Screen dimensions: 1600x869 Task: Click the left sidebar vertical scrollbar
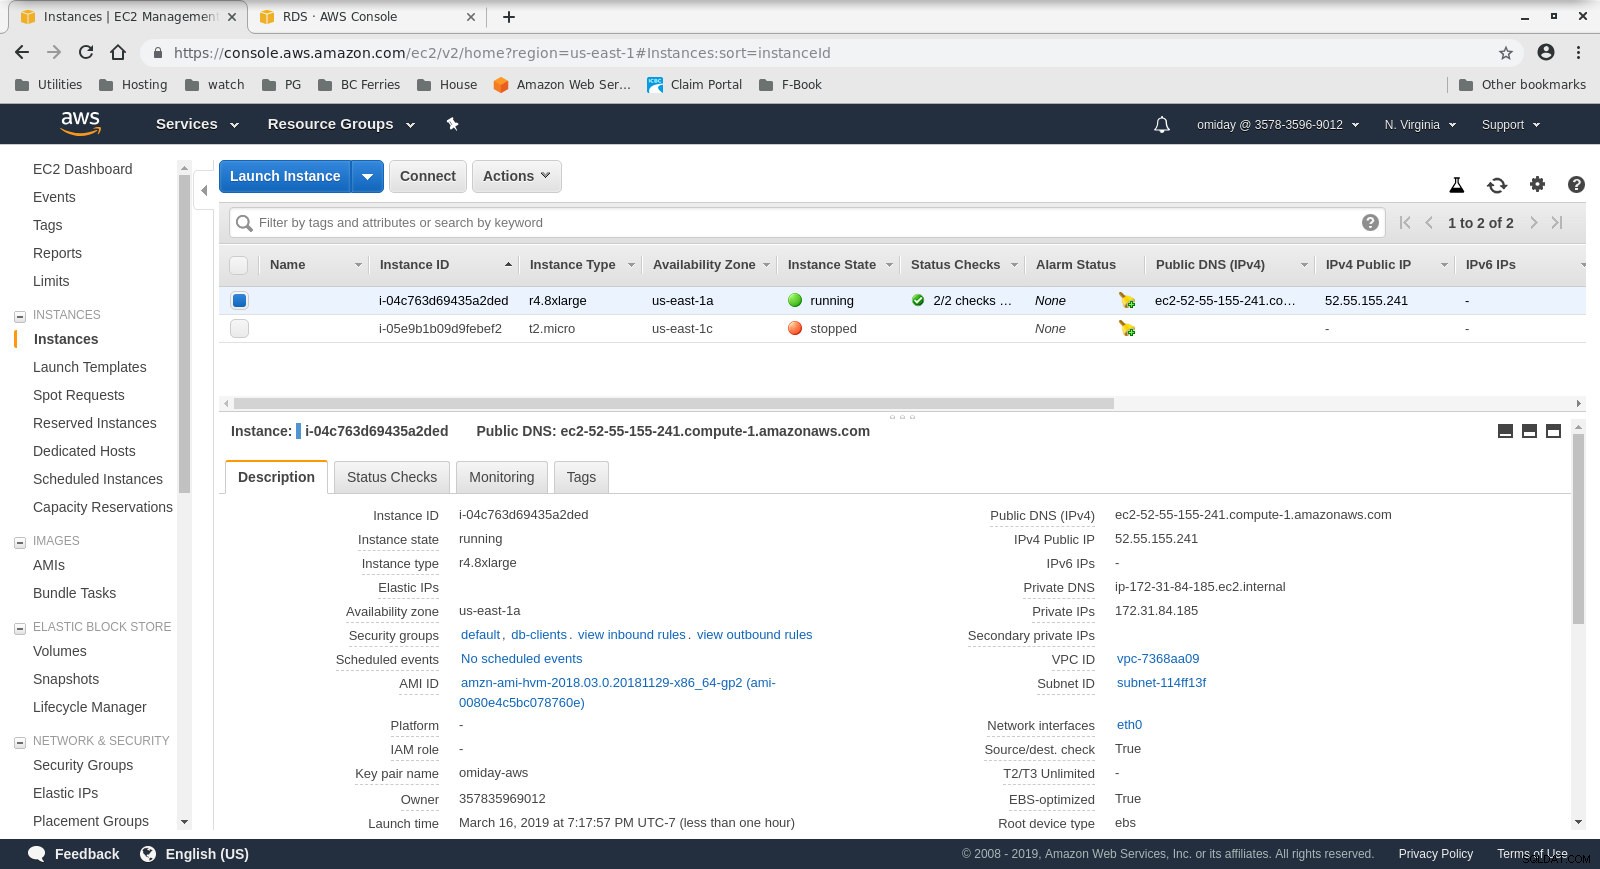pyautogui.click(x=184, y=335)
